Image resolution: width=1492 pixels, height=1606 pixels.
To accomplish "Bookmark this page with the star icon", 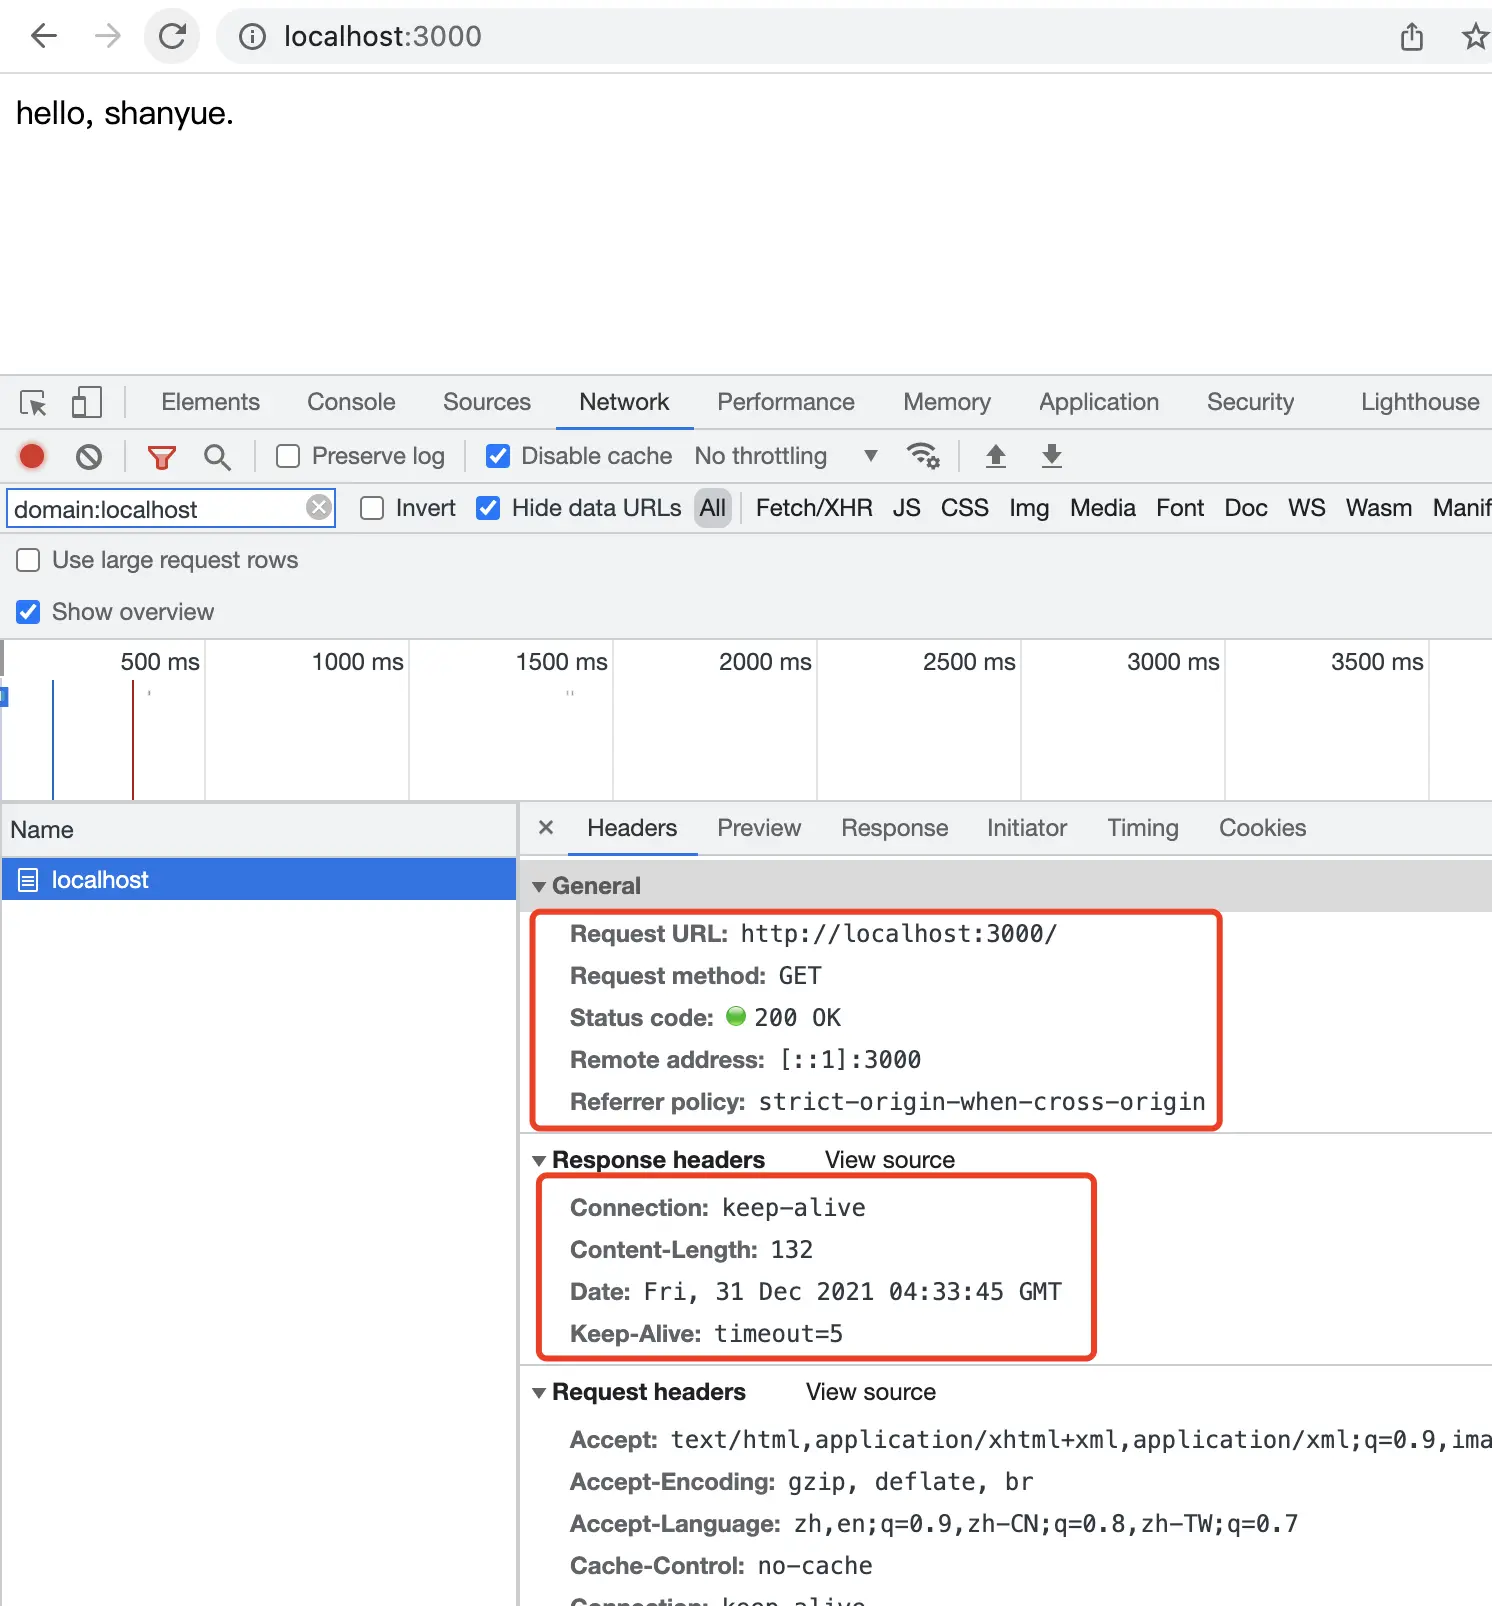I will pos(1475,37).
